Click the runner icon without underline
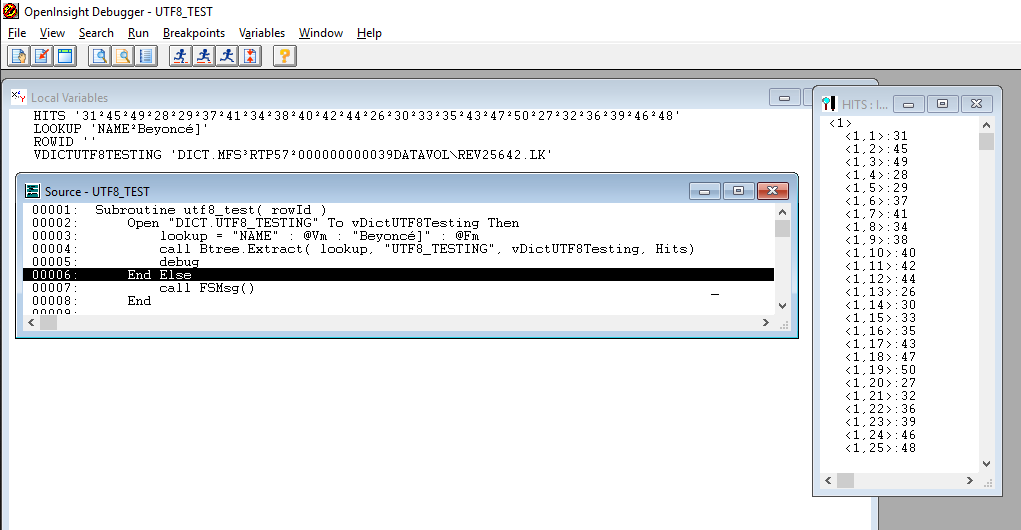Screen dimensions: 1021x530 (227, 56)
